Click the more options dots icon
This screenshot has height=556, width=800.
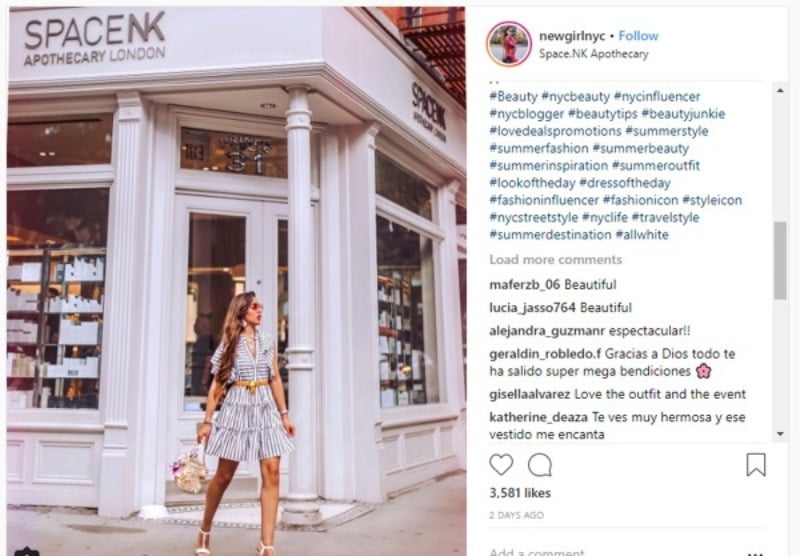(755, 553)
